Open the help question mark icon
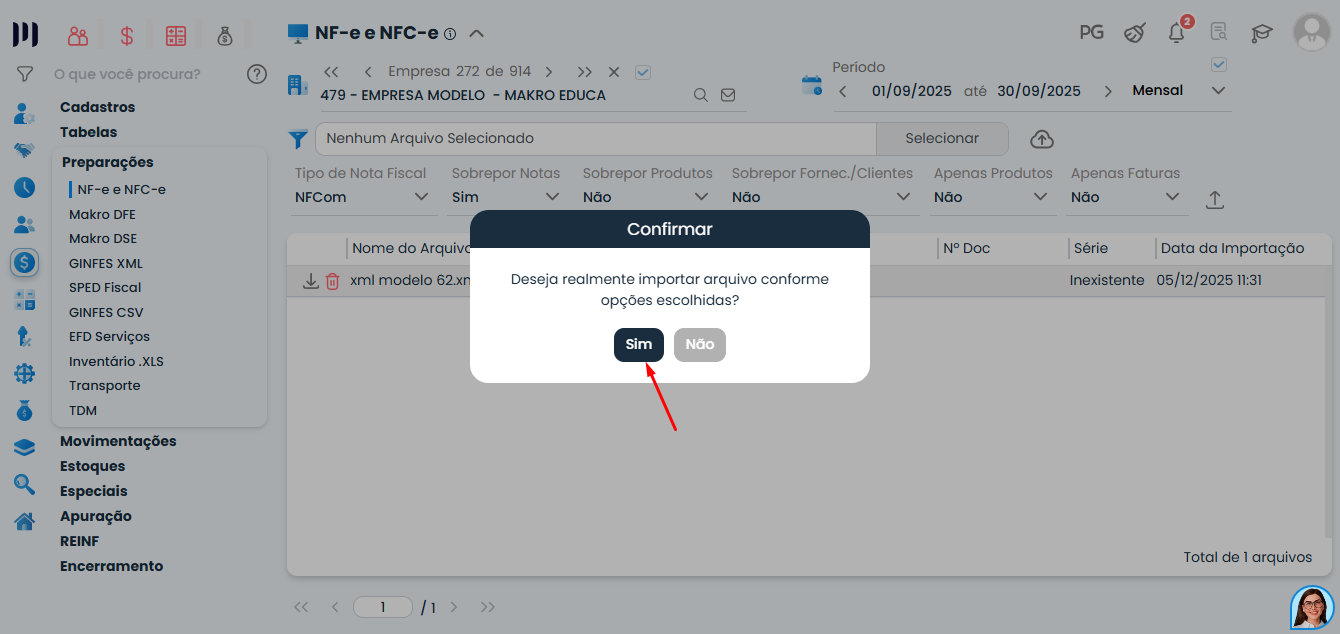1340x634 pixels. [x=257, y=74]
